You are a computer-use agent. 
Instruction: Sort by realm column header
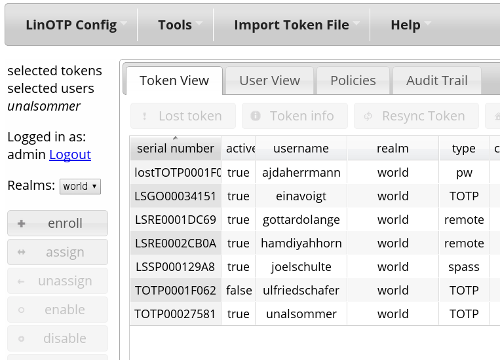pyautogui.click(x=393, y=149)
